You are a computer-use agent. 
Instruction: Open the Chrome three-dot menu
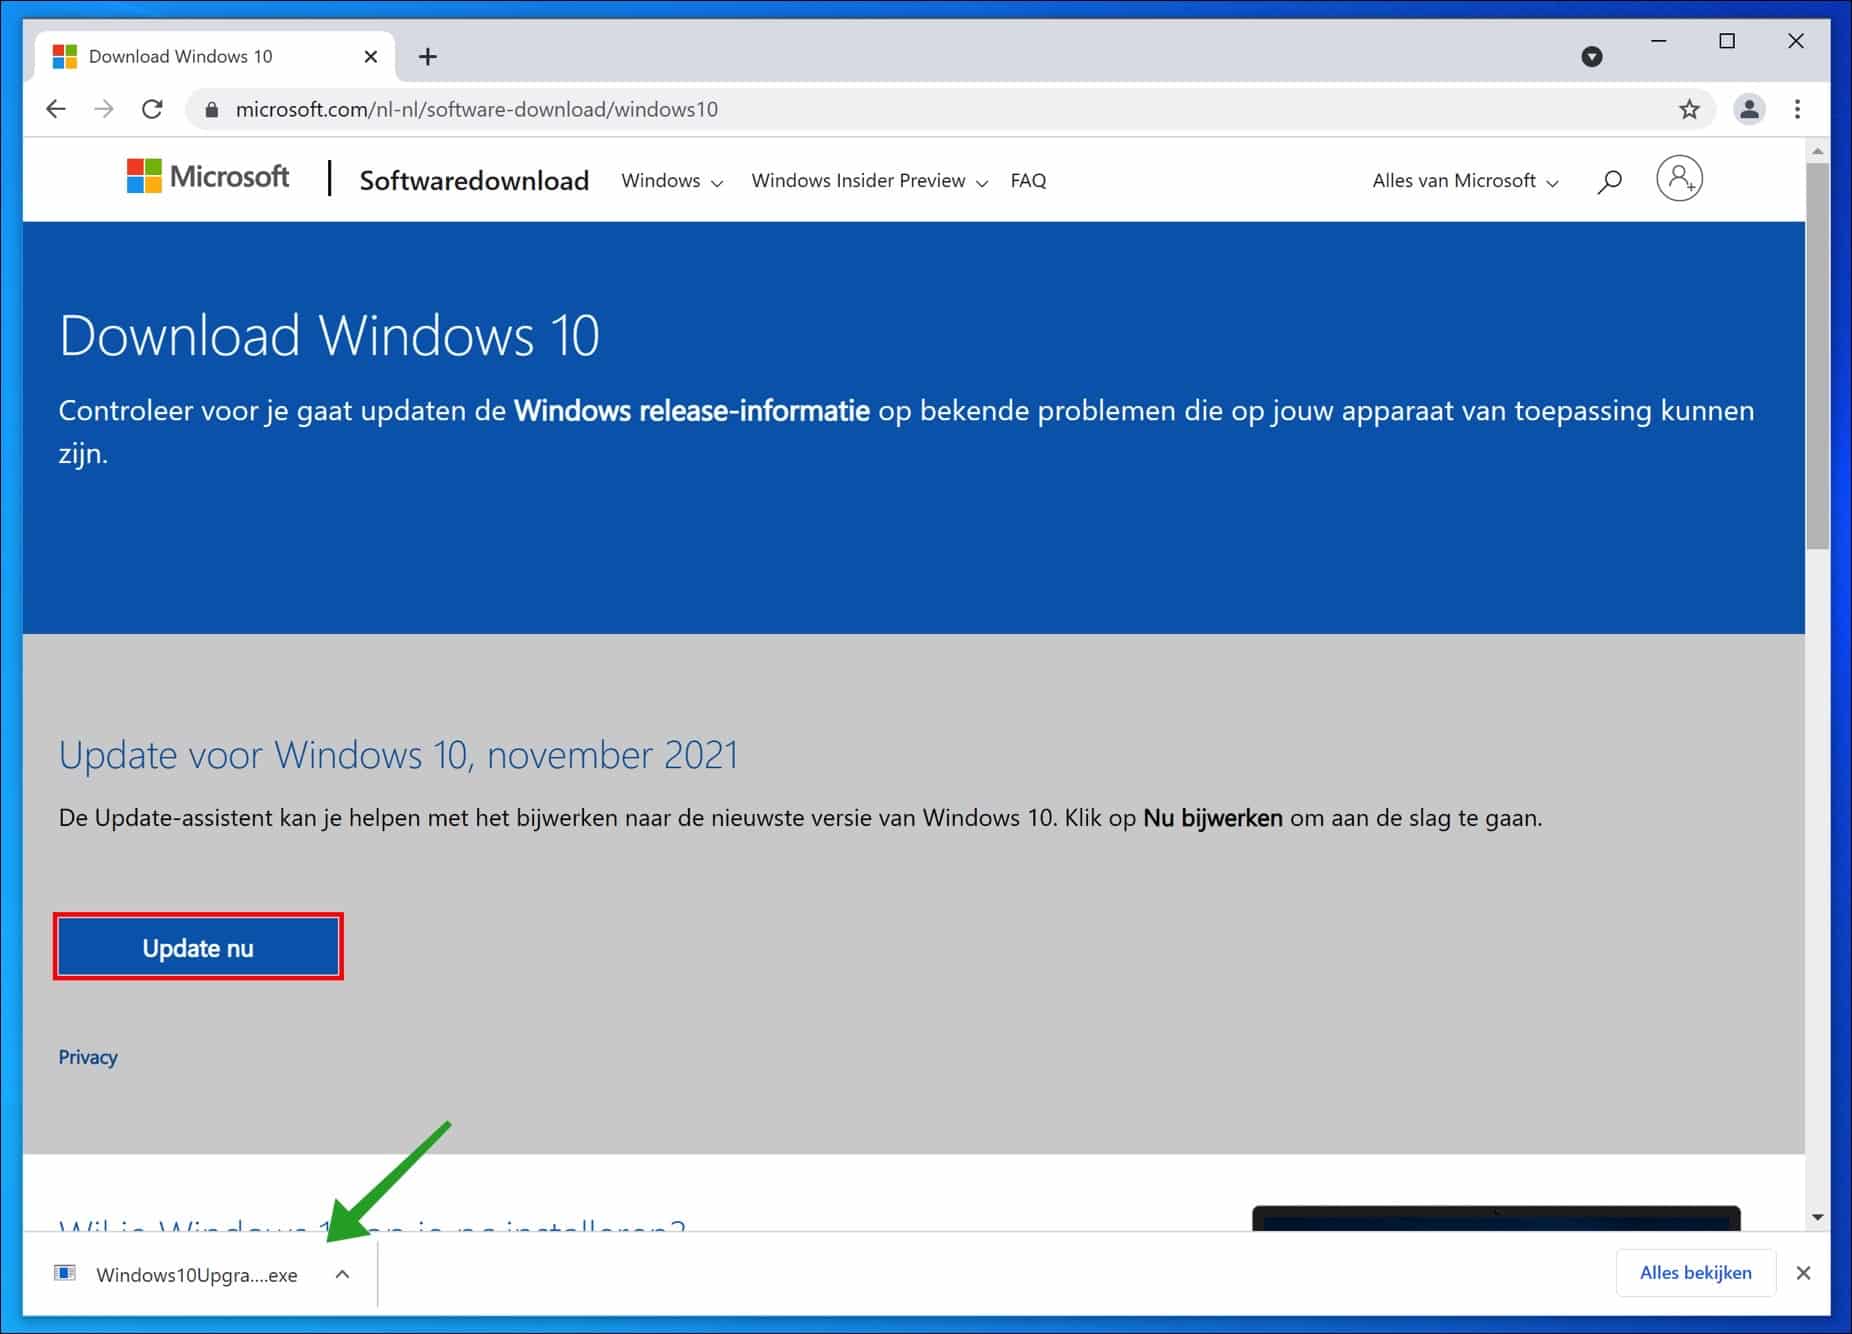click(1799, 110)
